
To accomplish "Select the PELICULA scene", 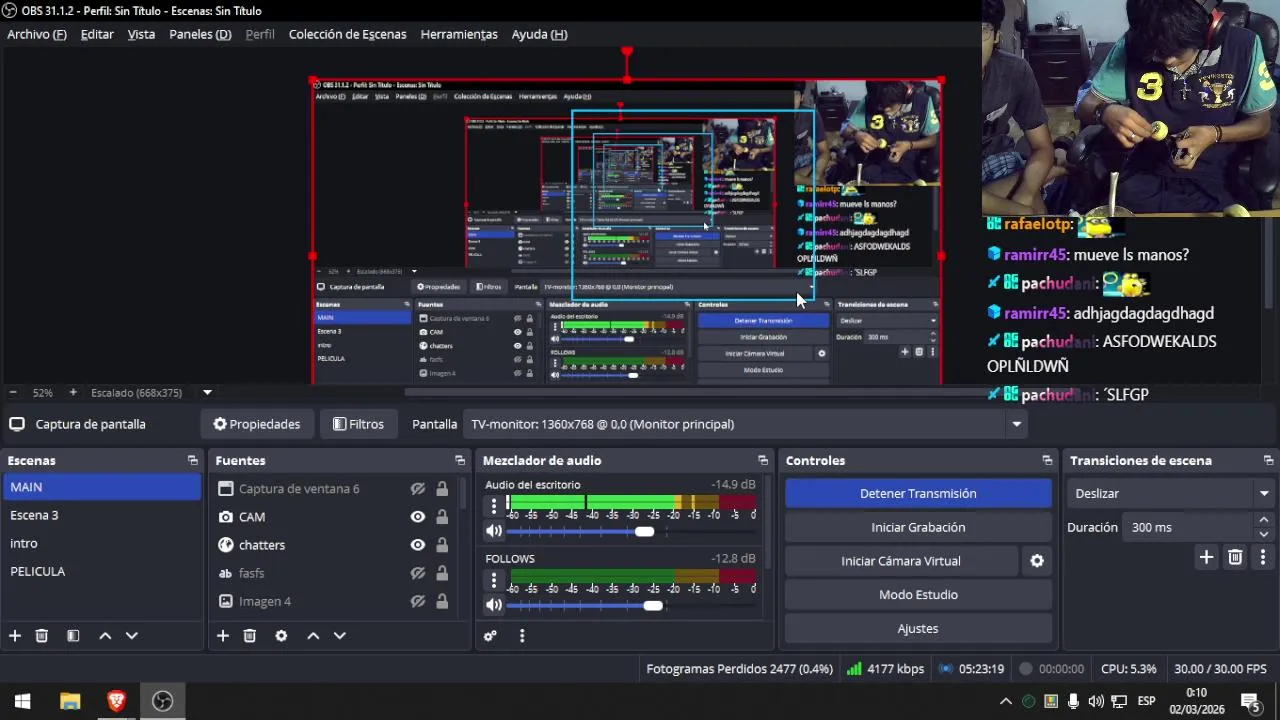I will [x=102, y=572].
